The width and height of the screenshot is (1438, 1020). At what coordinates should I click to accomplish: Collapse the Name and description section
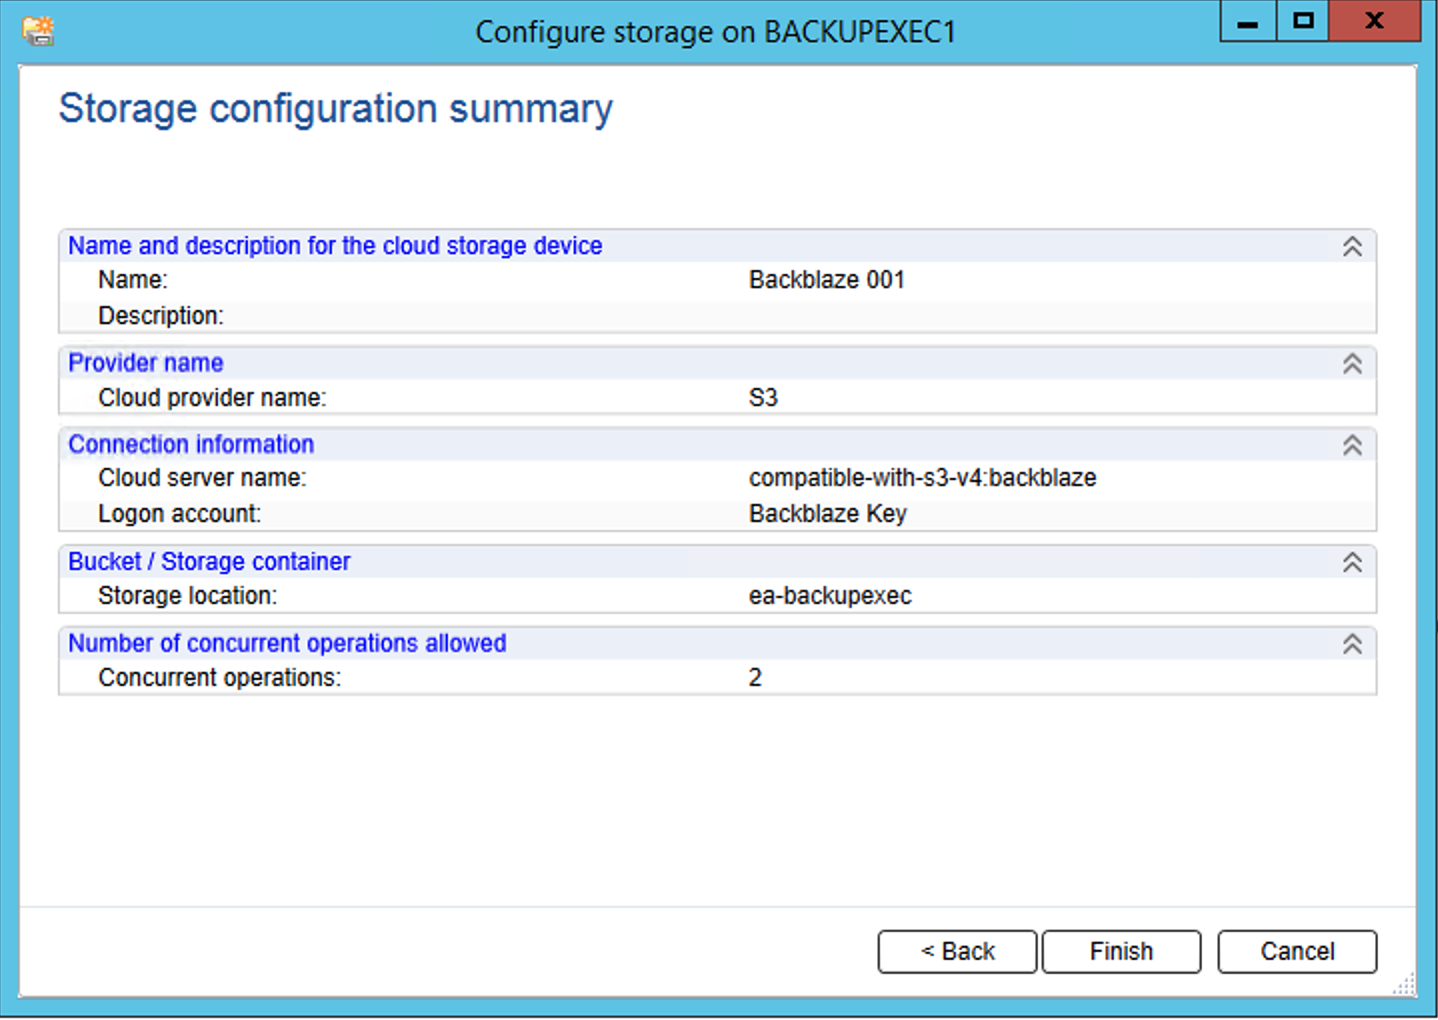(1352, 246)
